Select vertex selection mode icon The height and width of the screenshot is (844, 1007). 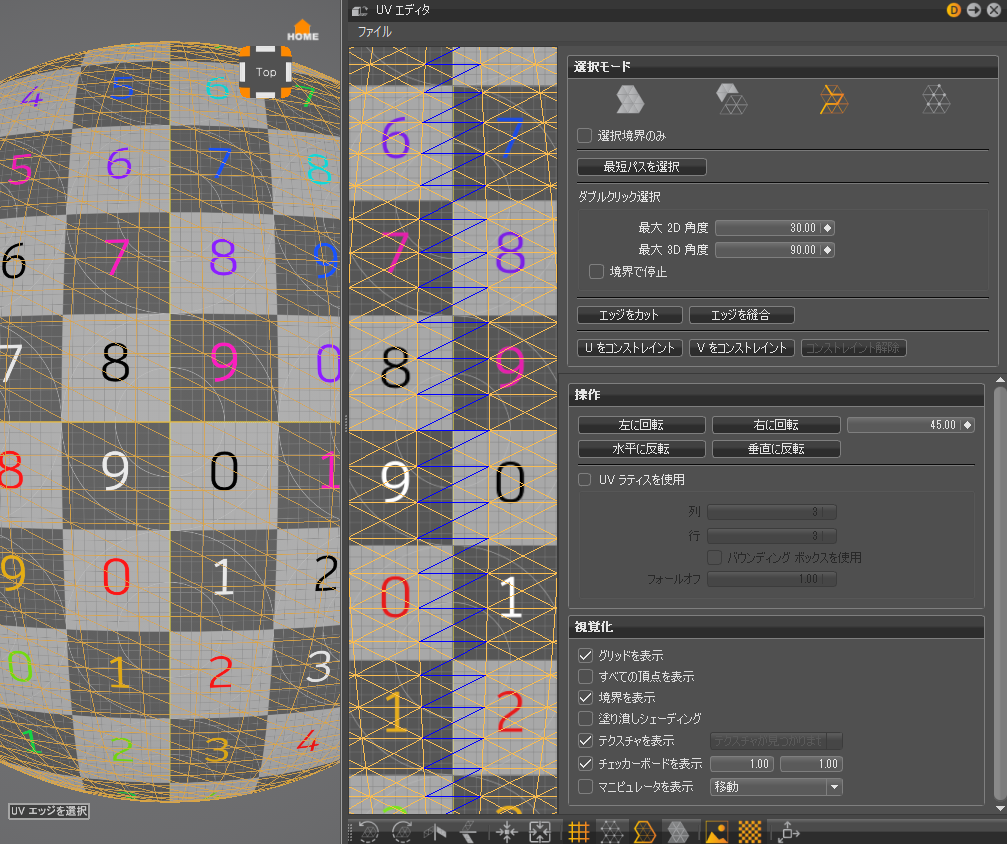point(936,100)
